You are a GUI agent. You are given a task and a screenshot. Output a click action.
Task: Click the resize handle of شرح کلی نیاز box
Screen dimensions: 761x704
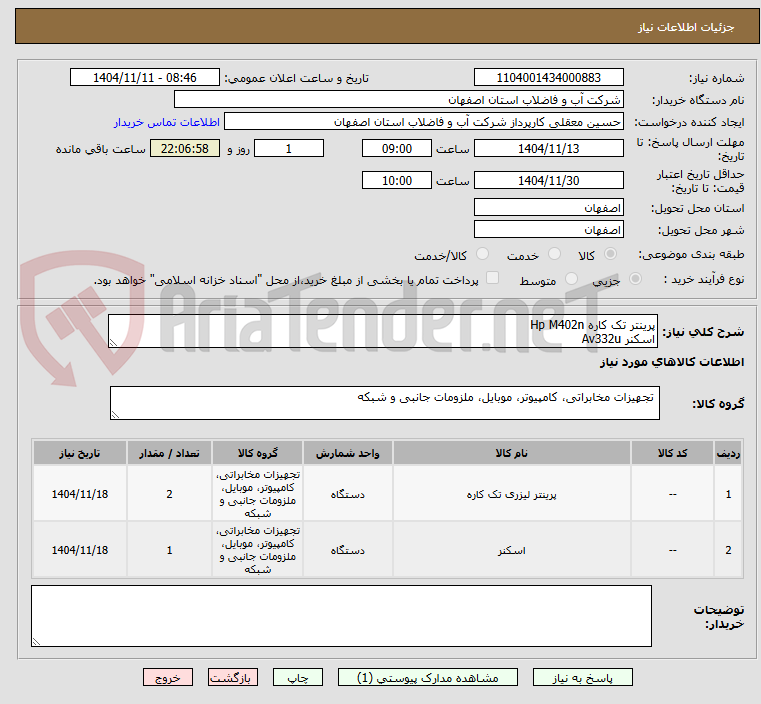114,343
